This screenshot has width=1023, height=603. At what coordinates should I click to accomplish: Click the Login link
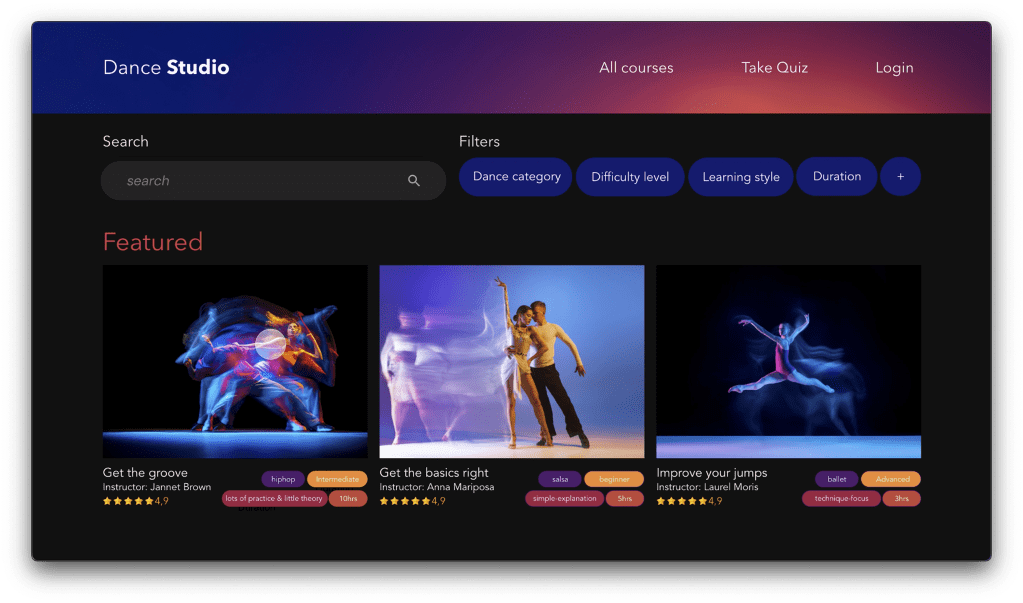click(894, 68)
